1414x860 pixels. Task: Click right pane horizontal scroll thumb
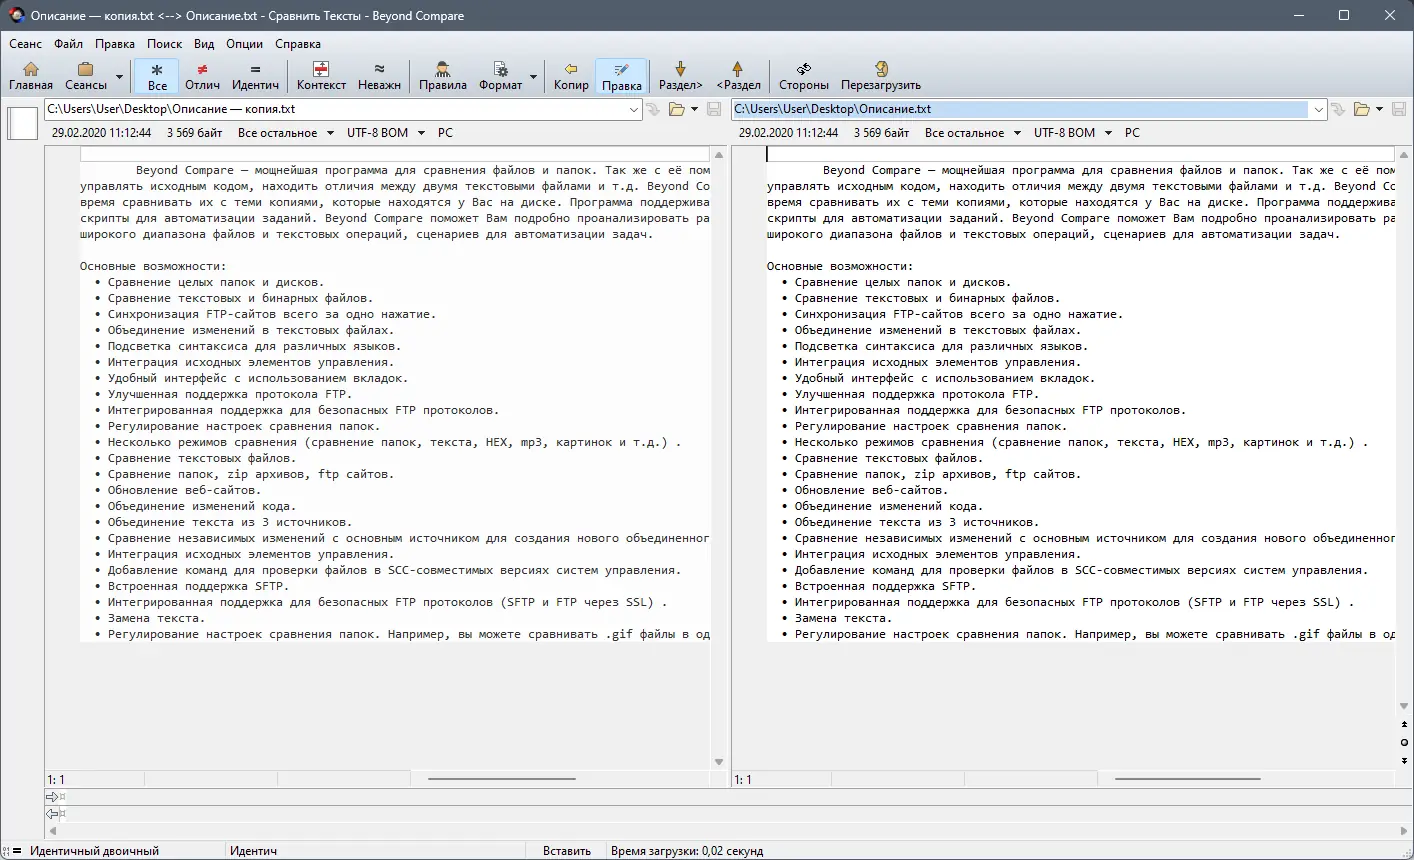[1188, 779]
